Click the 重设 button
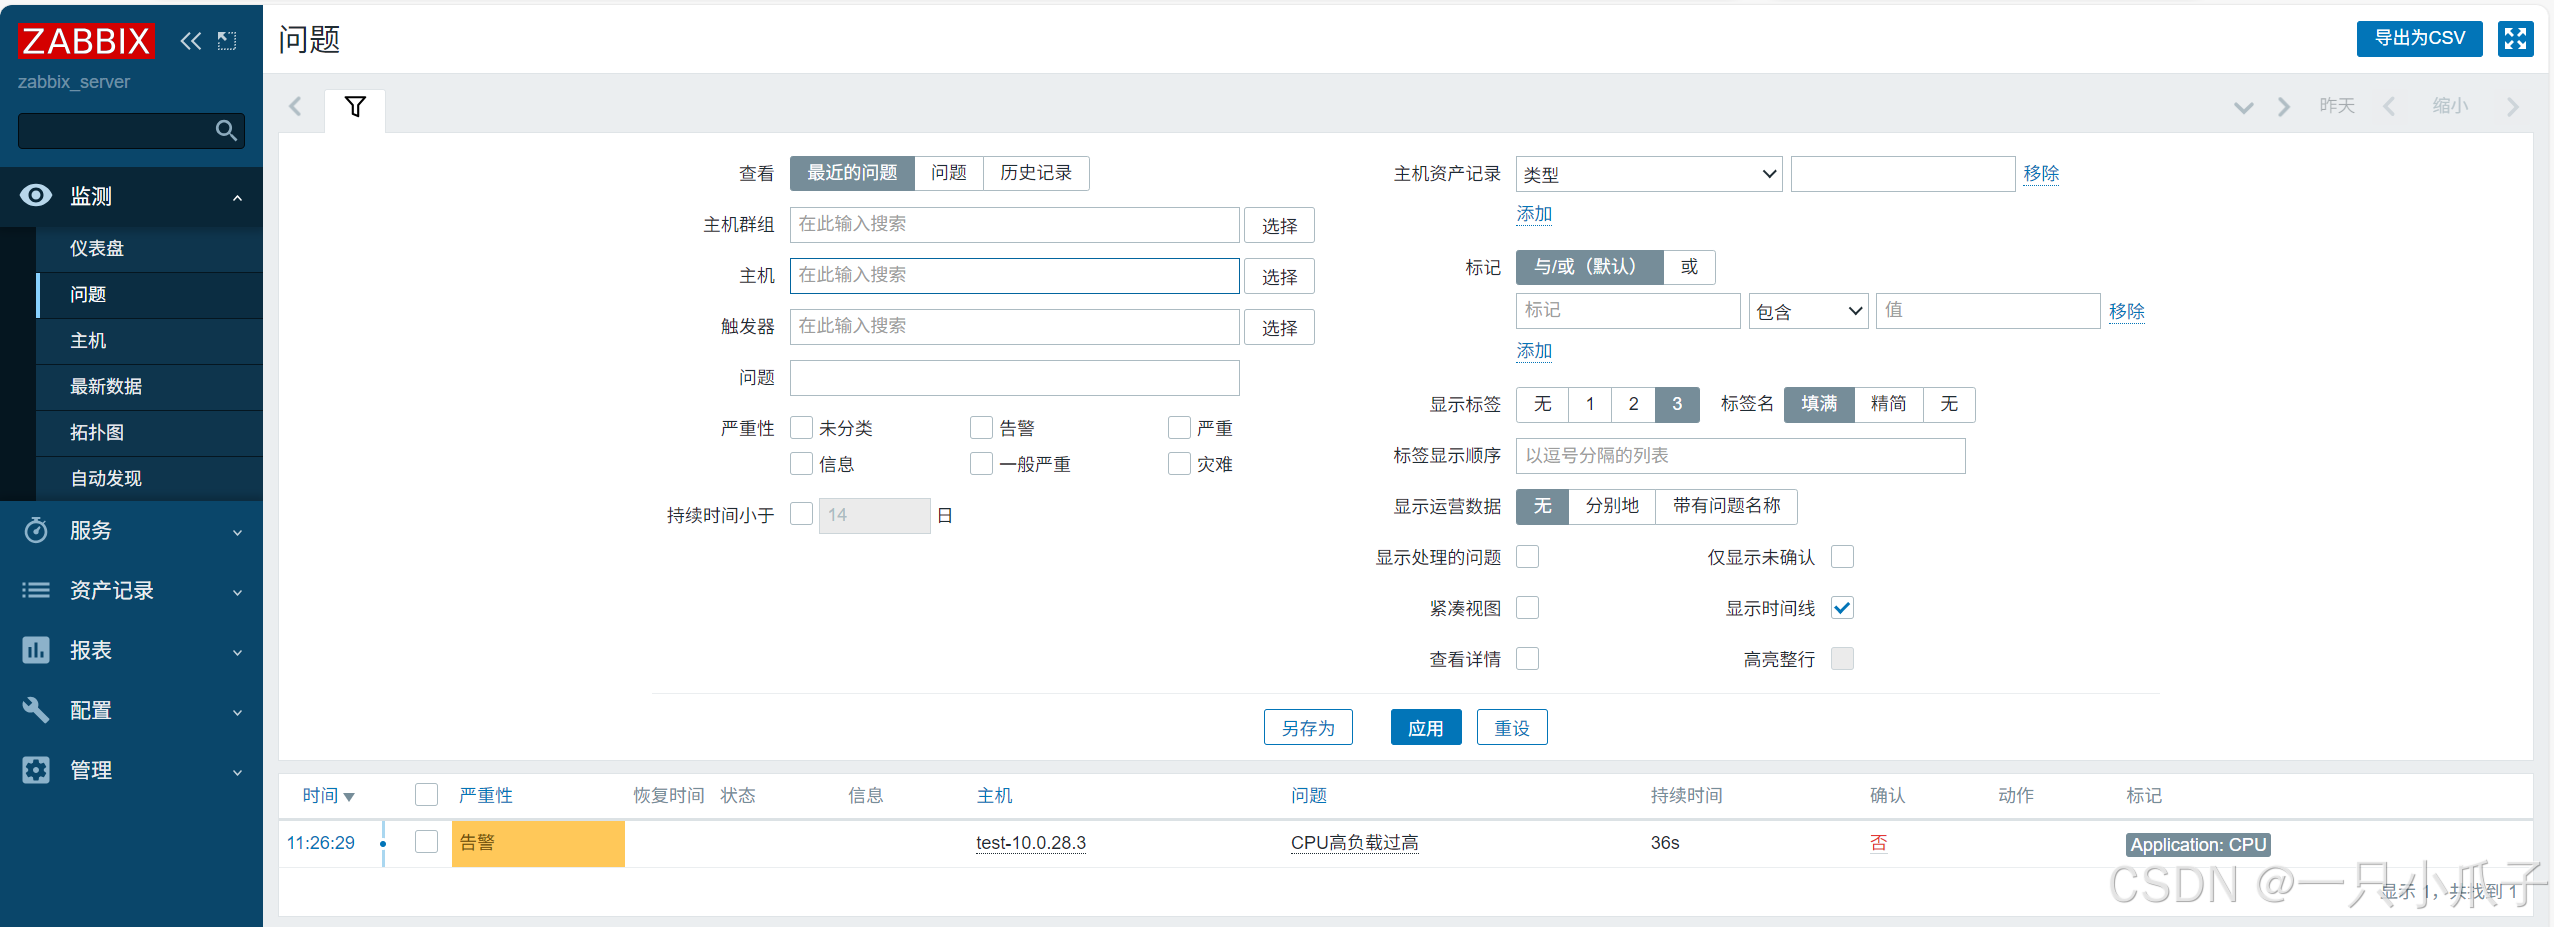Image resolution: width=2554 pixels, height=927 pixels. 1512,727
